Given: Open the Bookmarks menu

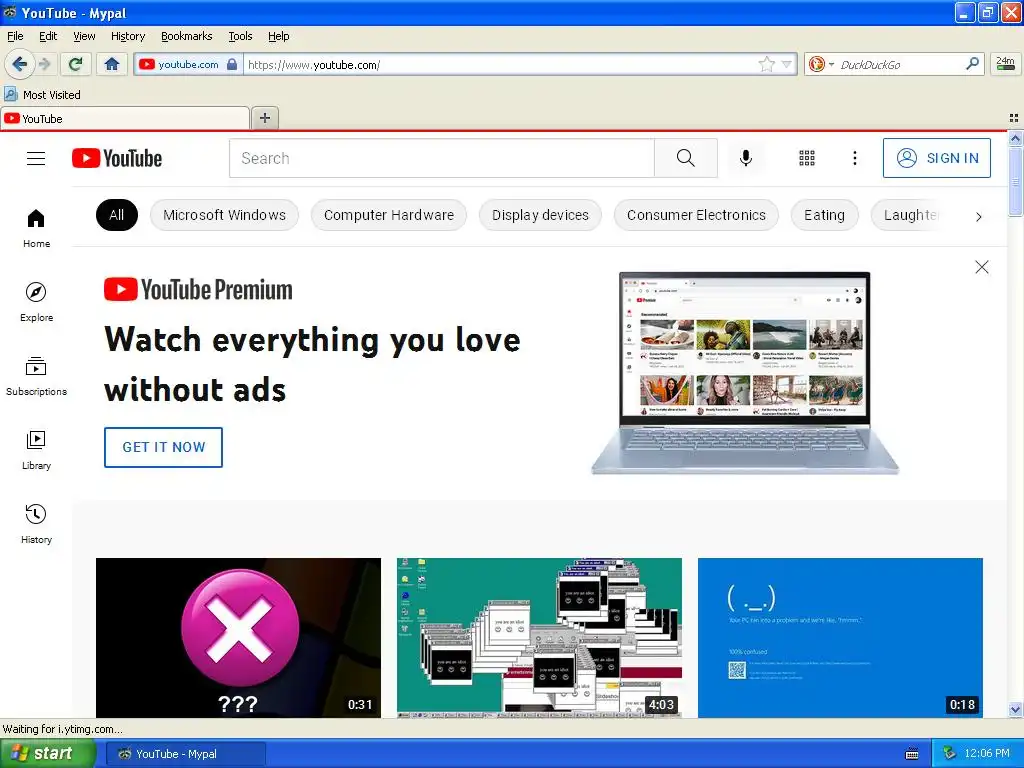Looking at the screenshot, I should [x=186, y=36].
